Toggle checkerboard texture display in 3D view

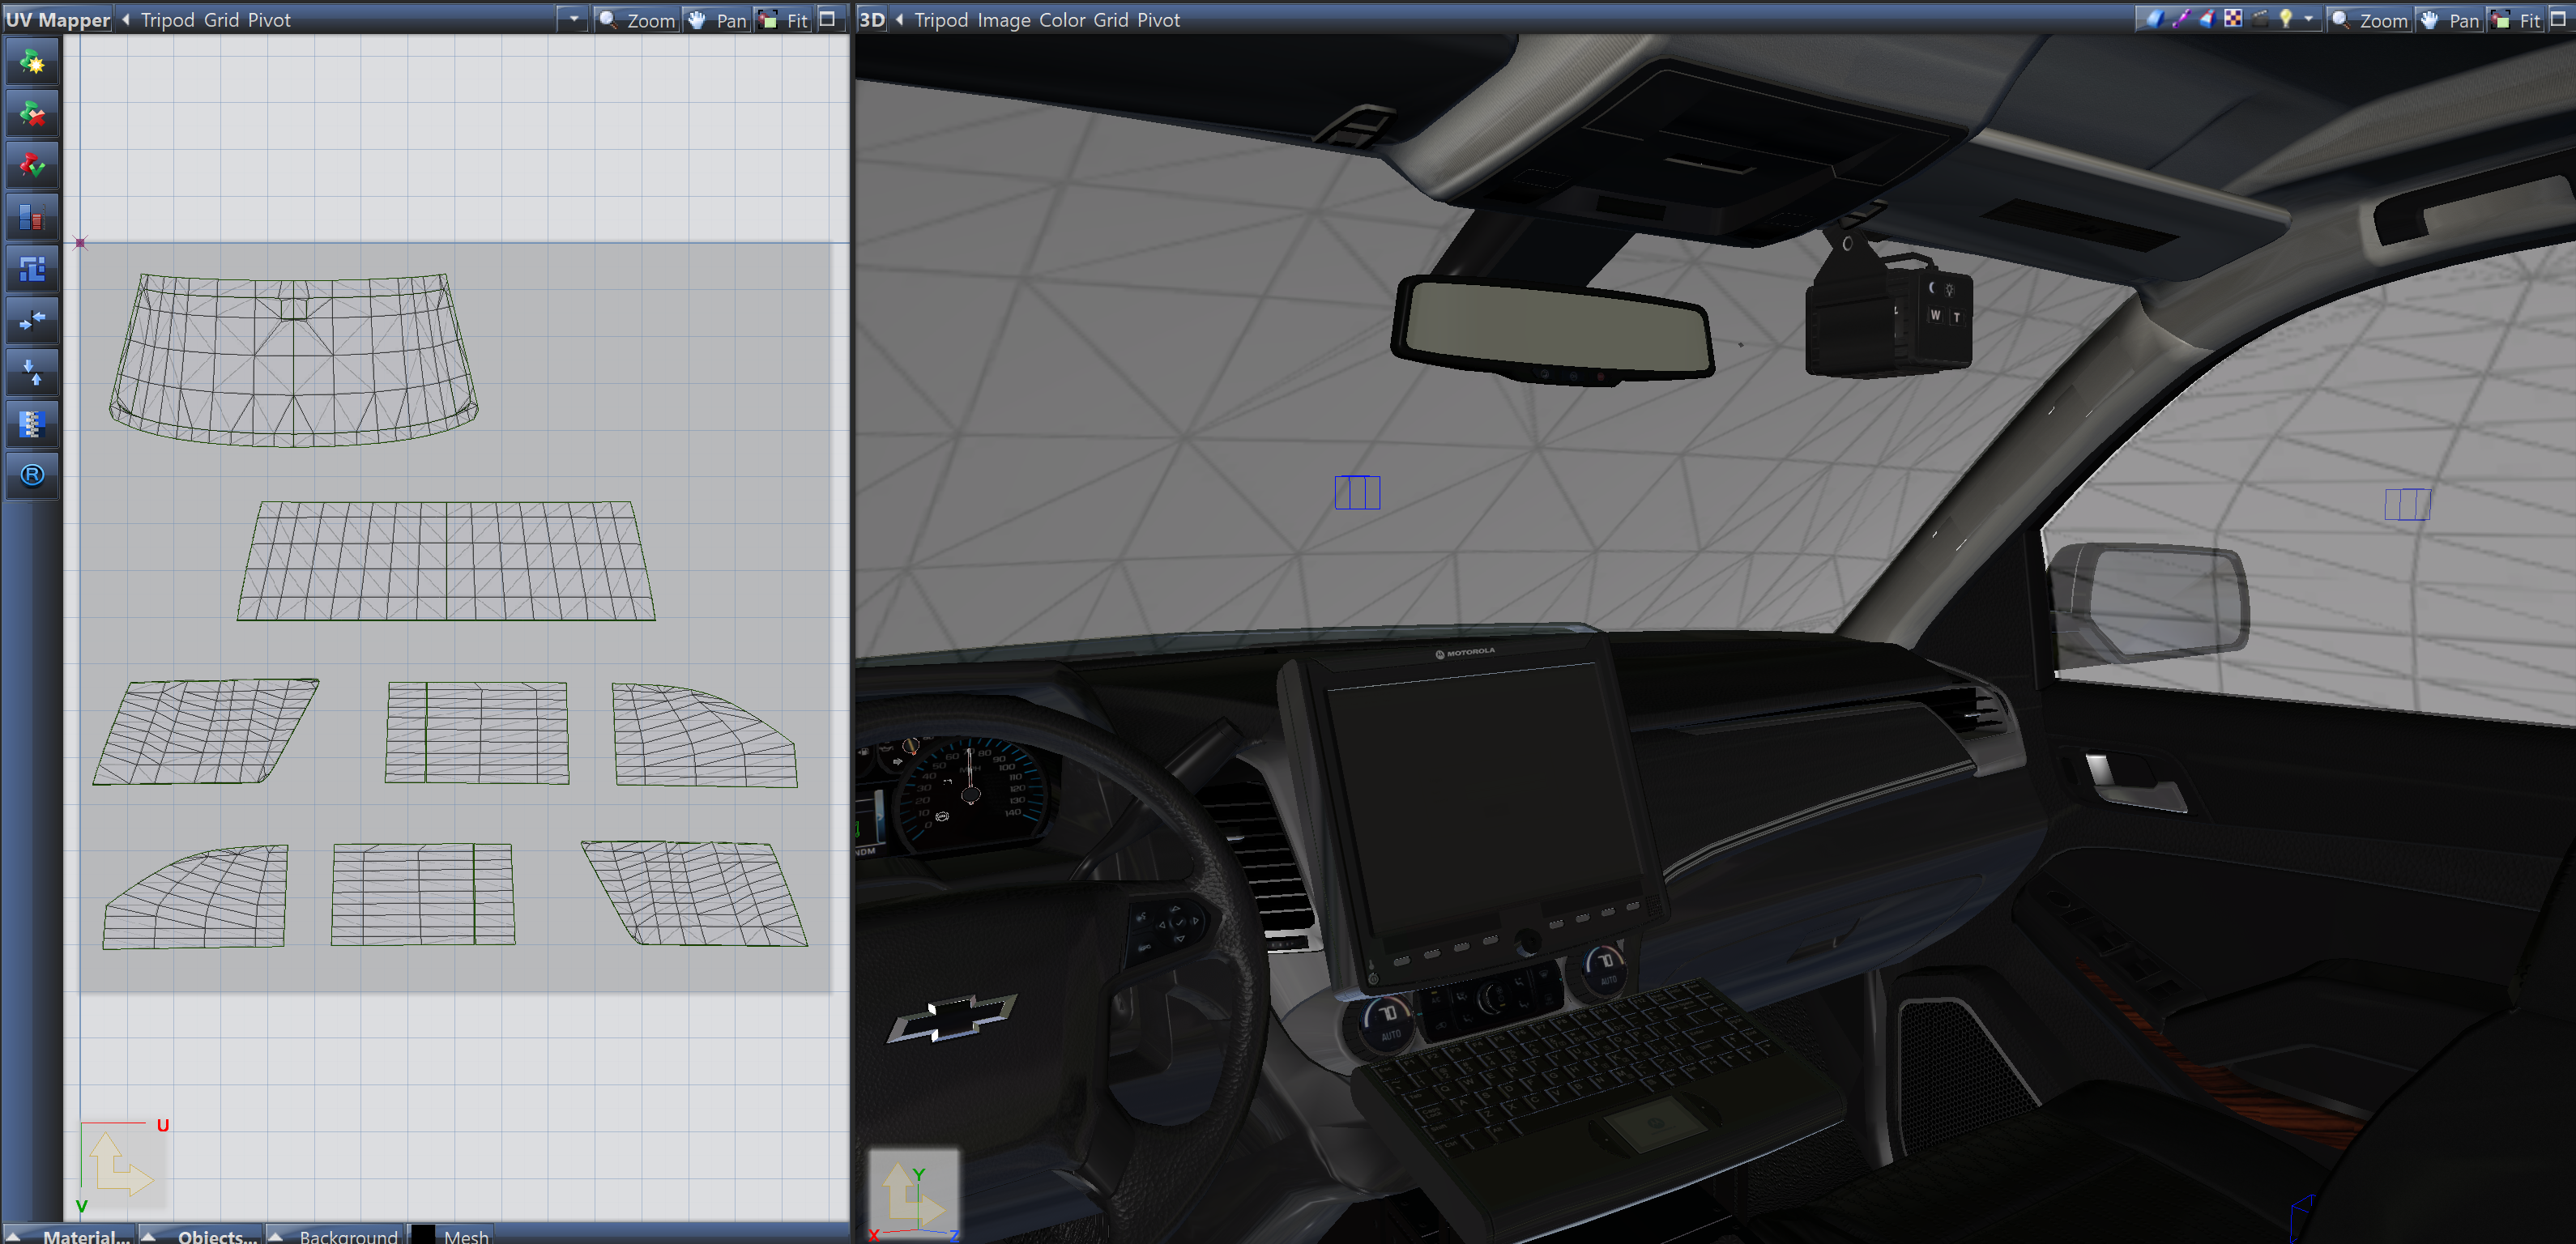[x=2233, y=19]
